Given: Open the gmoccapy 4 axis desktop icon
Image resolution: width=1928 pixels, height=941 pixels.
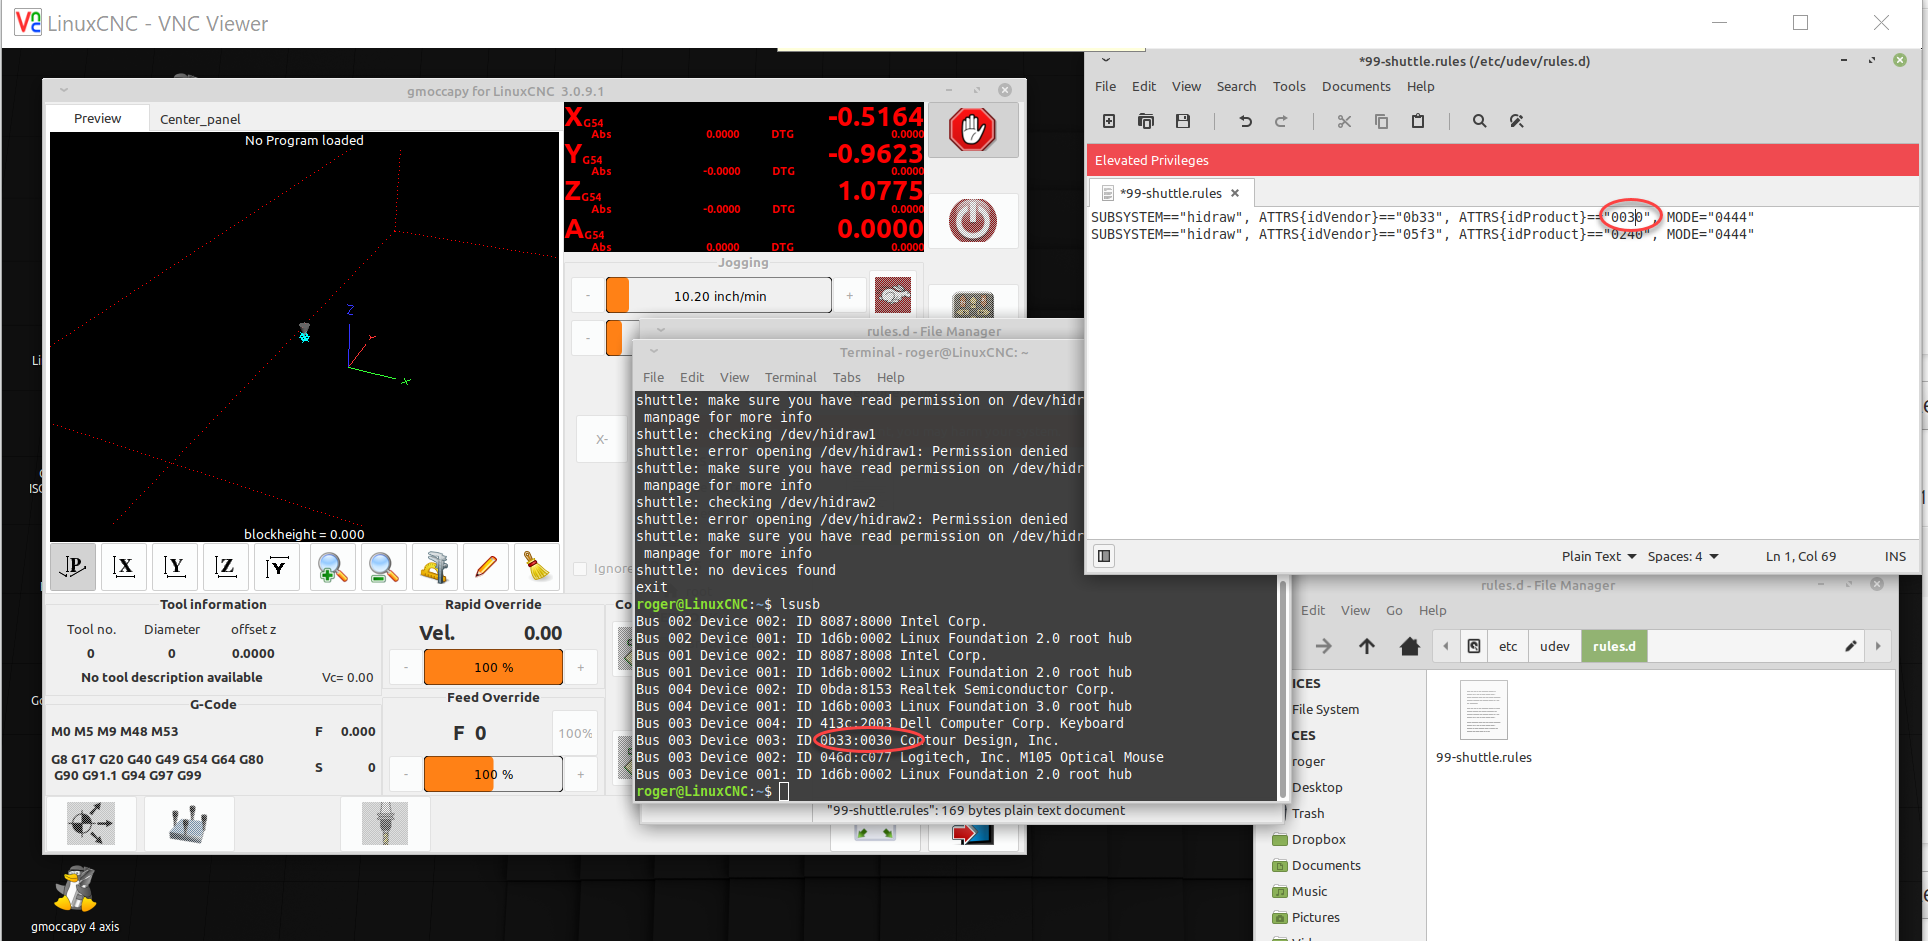Looking at the screenshot, I should (75, 899).
